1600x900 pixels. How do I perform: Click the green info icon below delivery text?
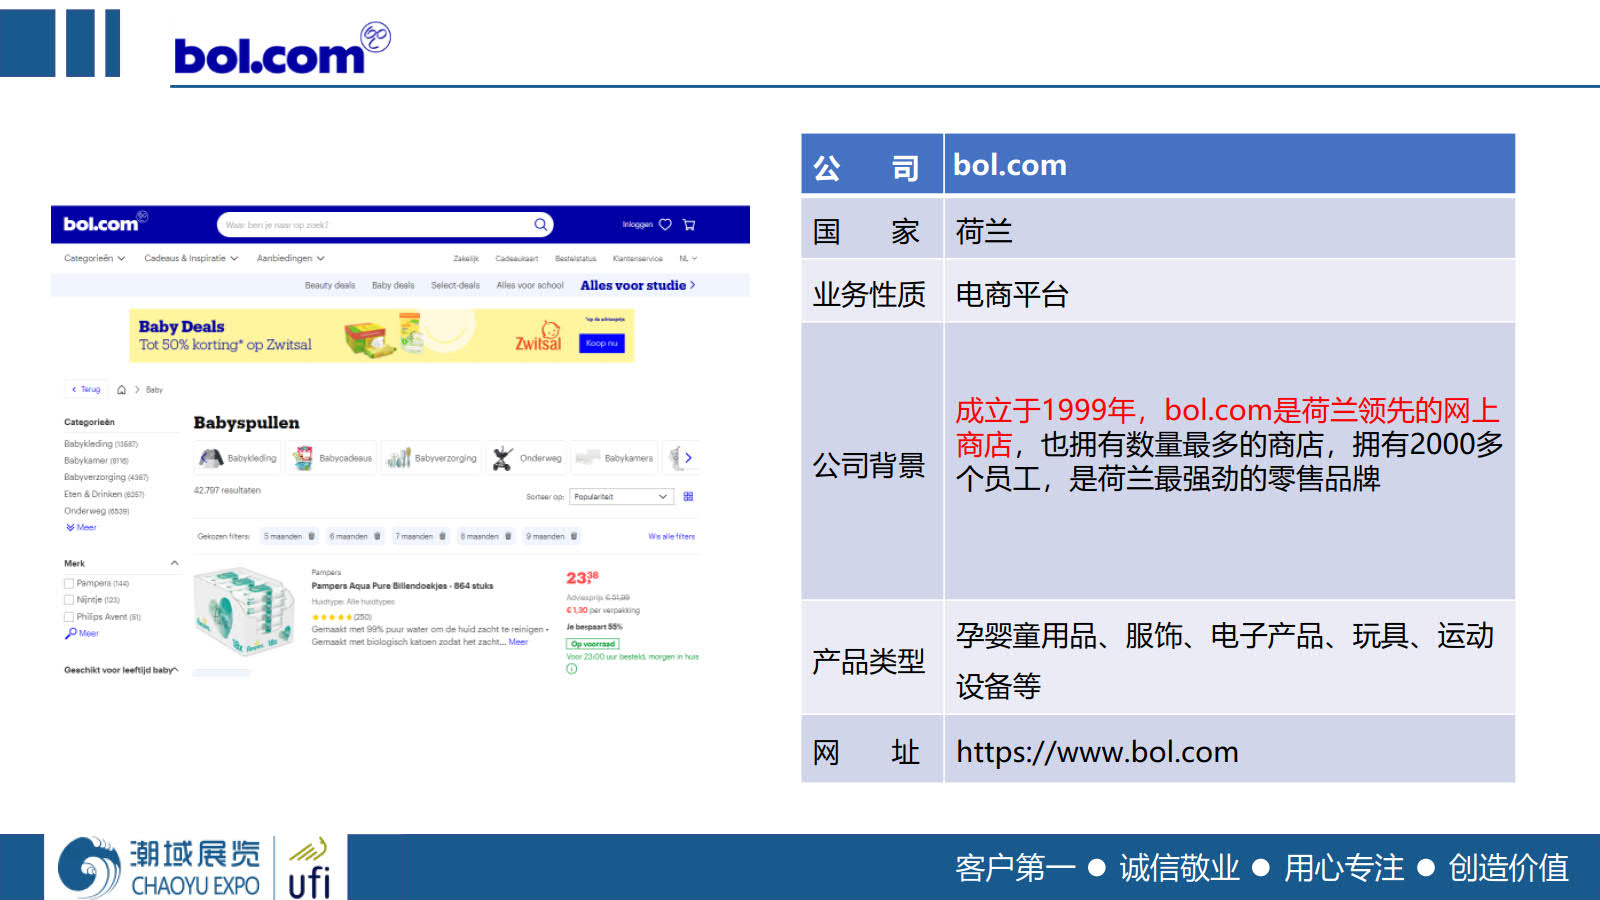[572, 669]
